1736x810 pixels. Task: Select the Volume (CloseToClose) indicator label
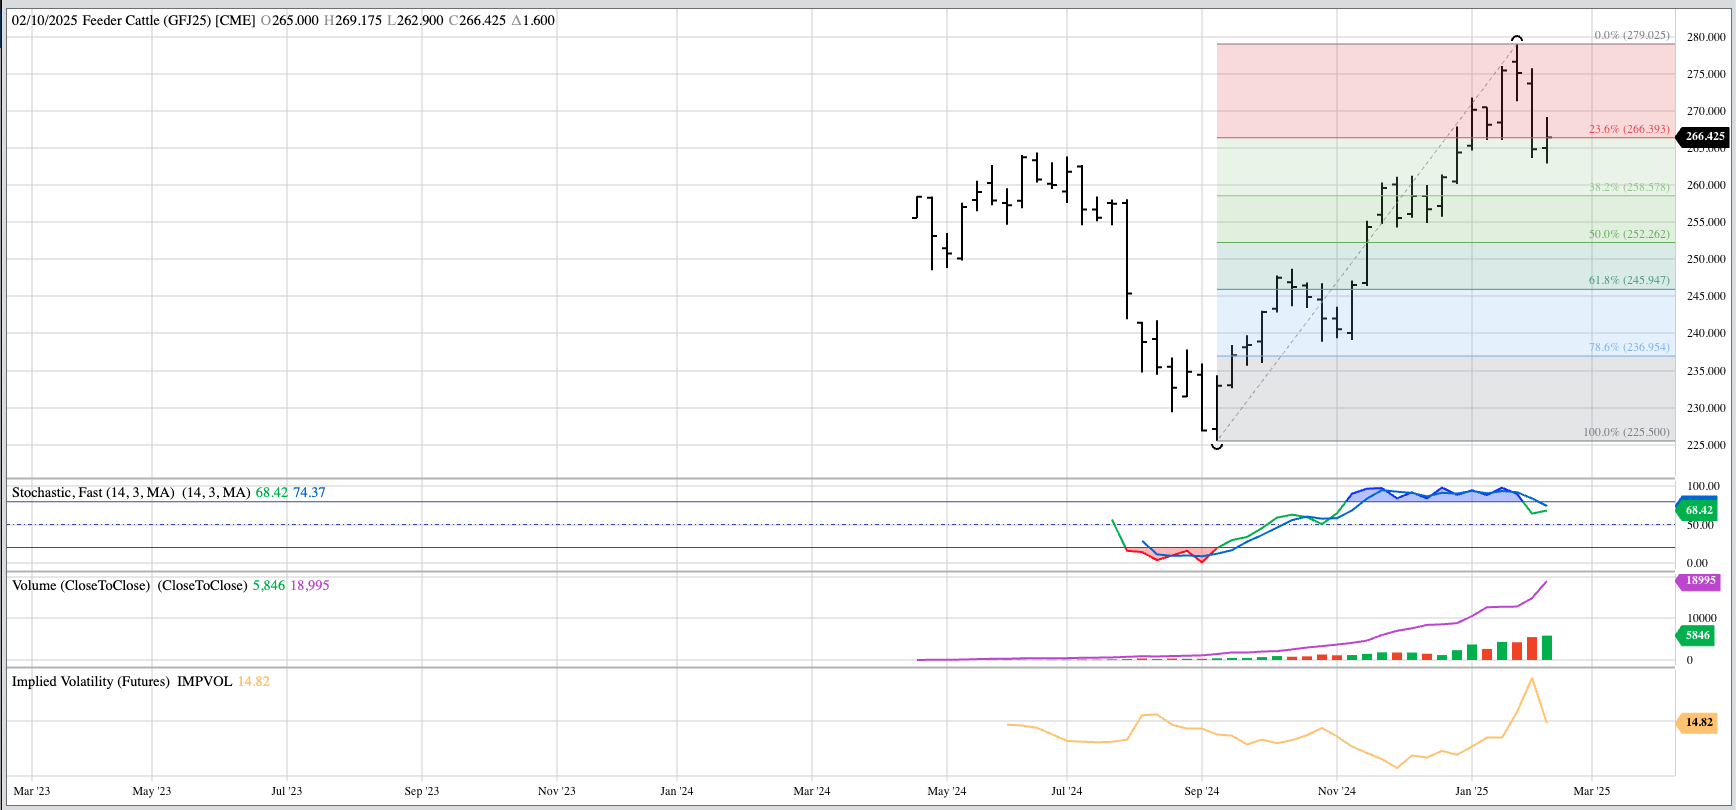81,585
